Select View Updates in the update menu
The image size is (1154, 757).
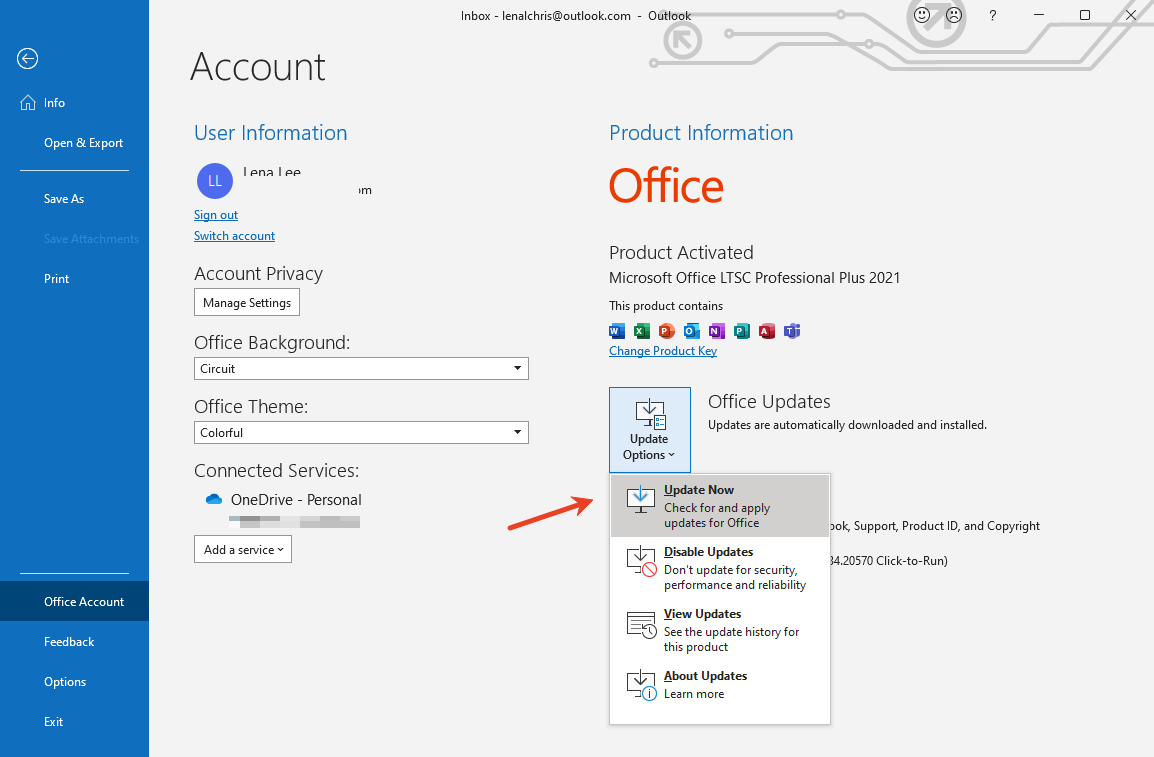[702, 613]
